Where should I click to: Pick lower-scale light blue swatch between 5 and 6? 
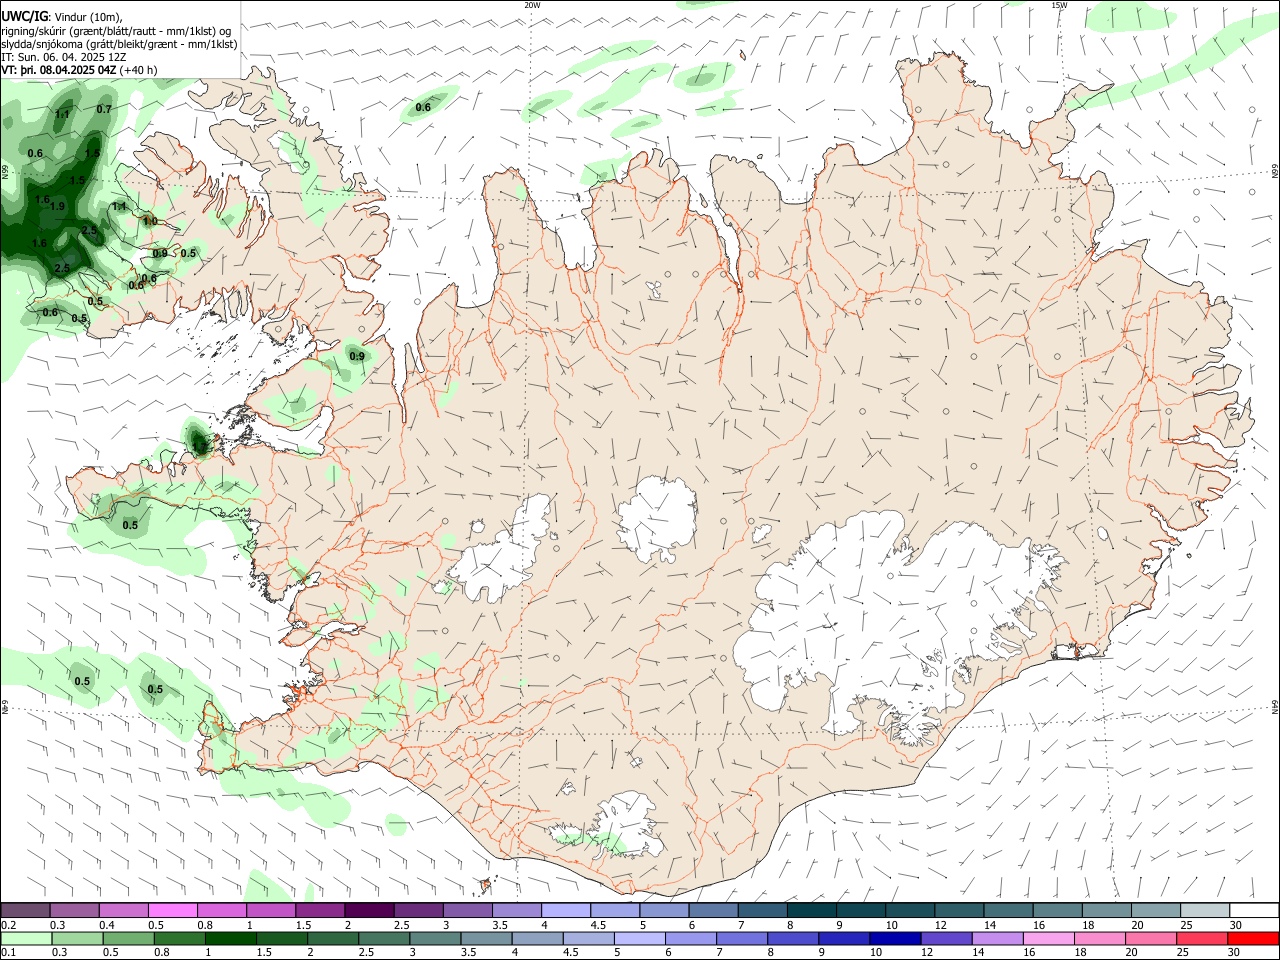tap(639, 939)
